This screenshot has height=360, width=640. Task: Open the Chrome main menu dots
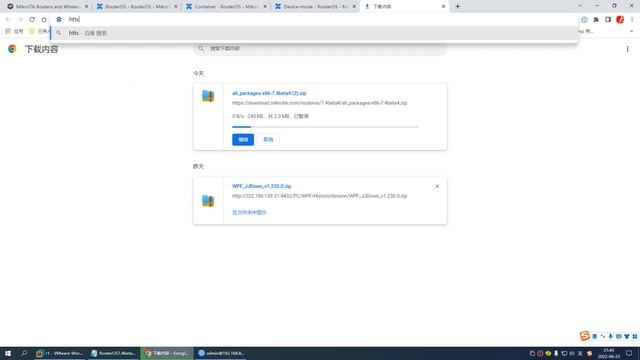click(x=632, y=19)
